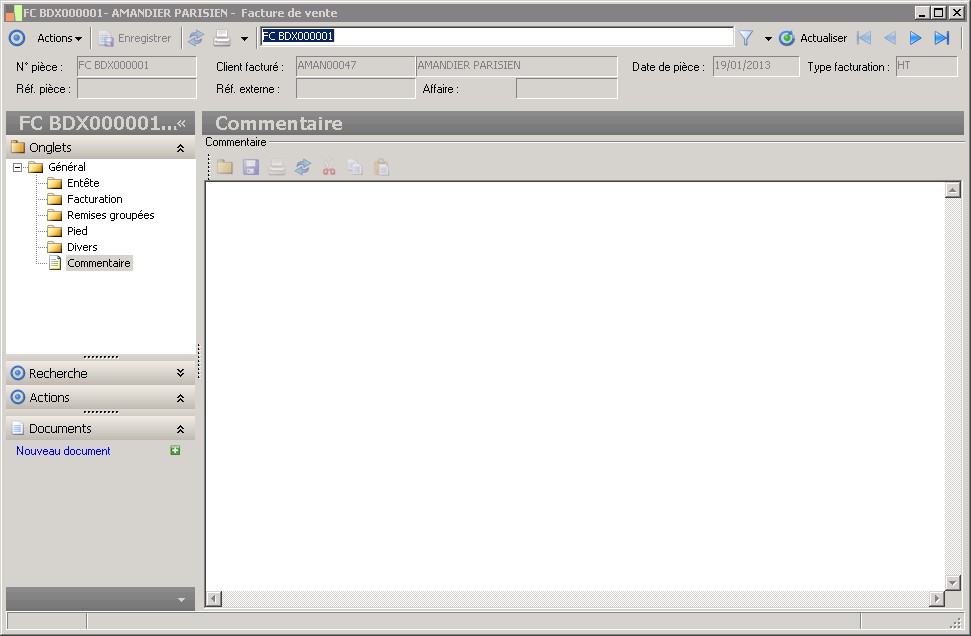The image size is (971, 636).
Task: Click the Réf. pièce field
Action: pyautogui.click(x=136, y=89)
